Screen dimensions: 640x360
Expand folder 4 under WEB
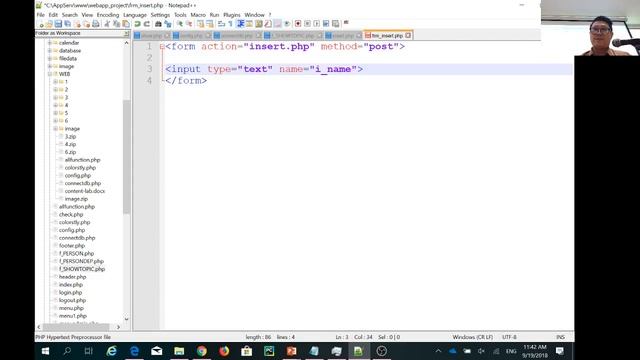coord(56,105)
